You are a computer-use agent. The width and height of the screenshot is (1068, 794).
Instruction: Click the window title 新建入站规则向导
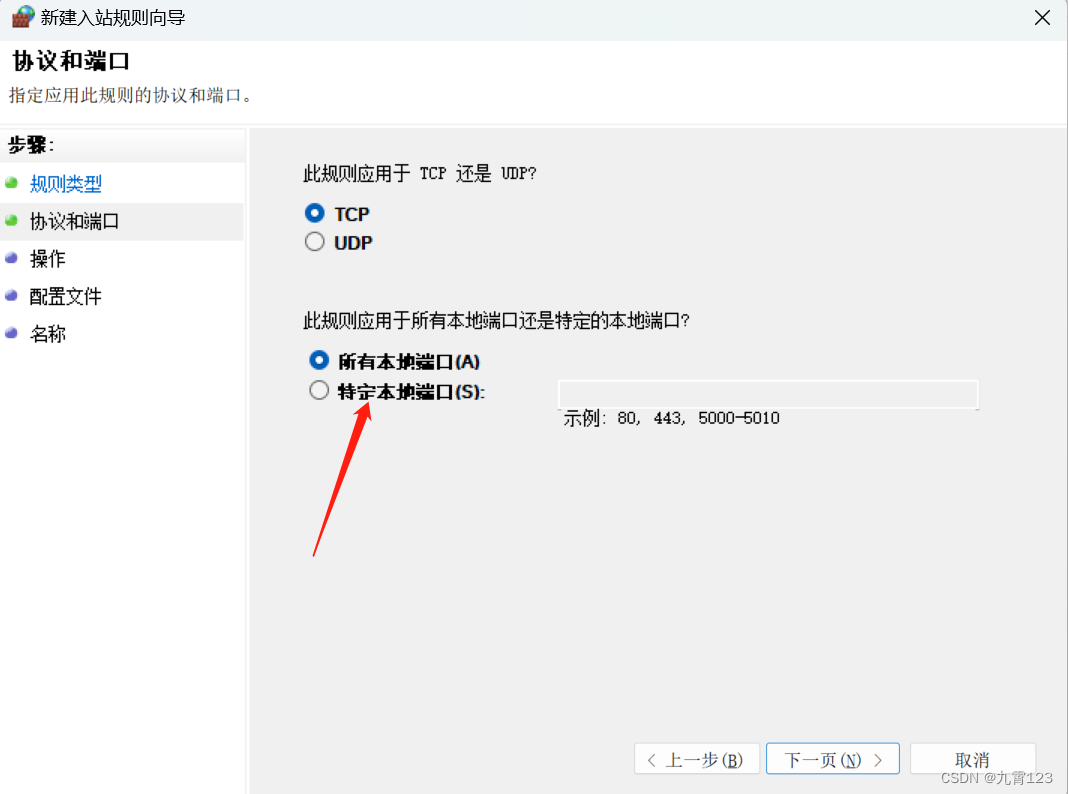click(x=113, y=18)
